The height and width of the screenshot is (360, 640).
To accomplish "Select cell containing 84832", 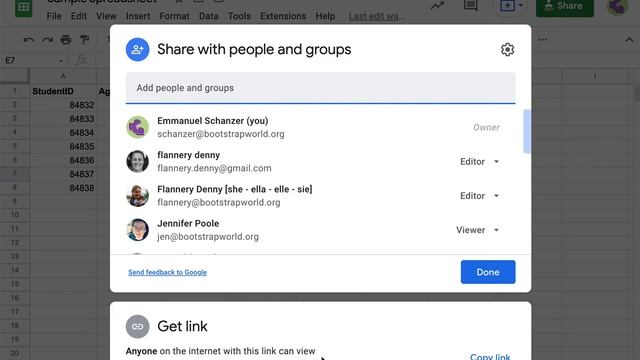I will click(63, 105).
